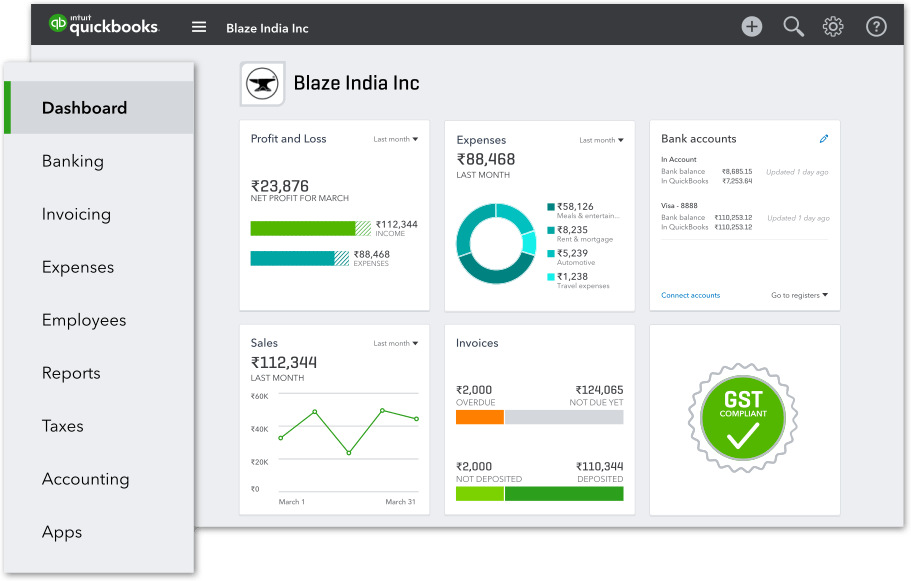Screen dimensions: 911x581
Task: Toggle the hamburger navigation menu
Action: 199,27
